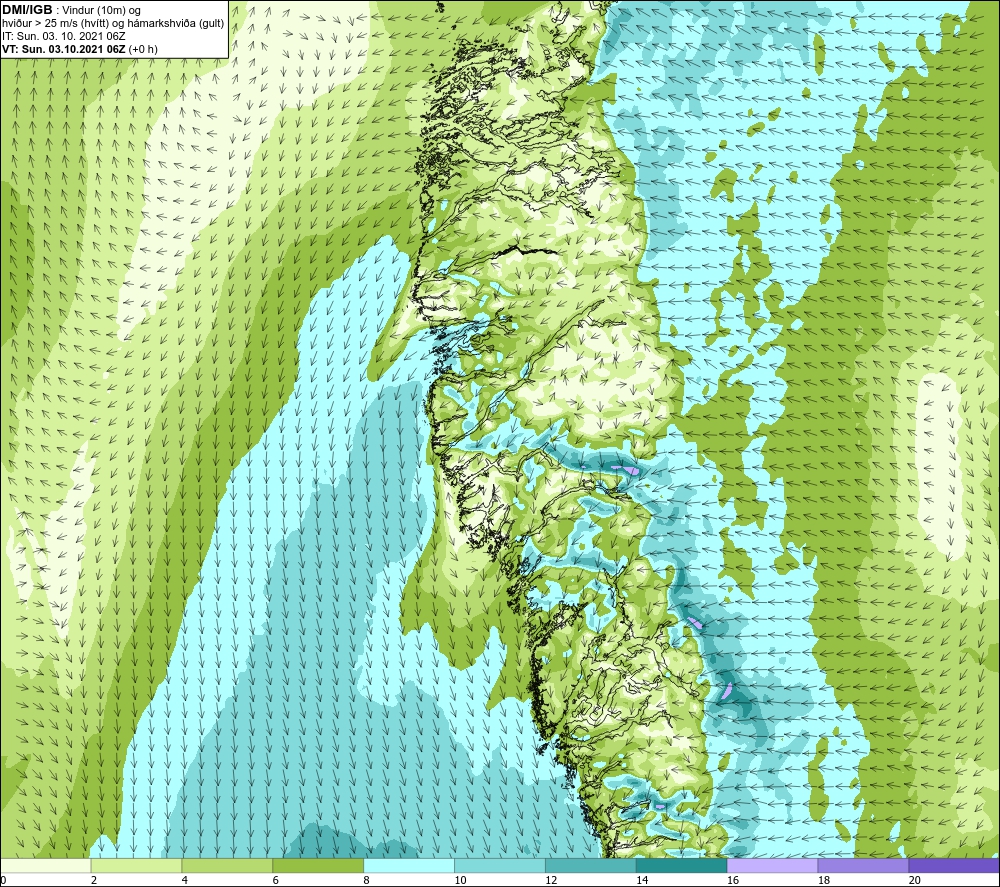Image resolution: width=1000 pixels, height=887 pixels.
Task: Click the 14–16 m/s dark teal swatch
Action: [x=681, y=865]
